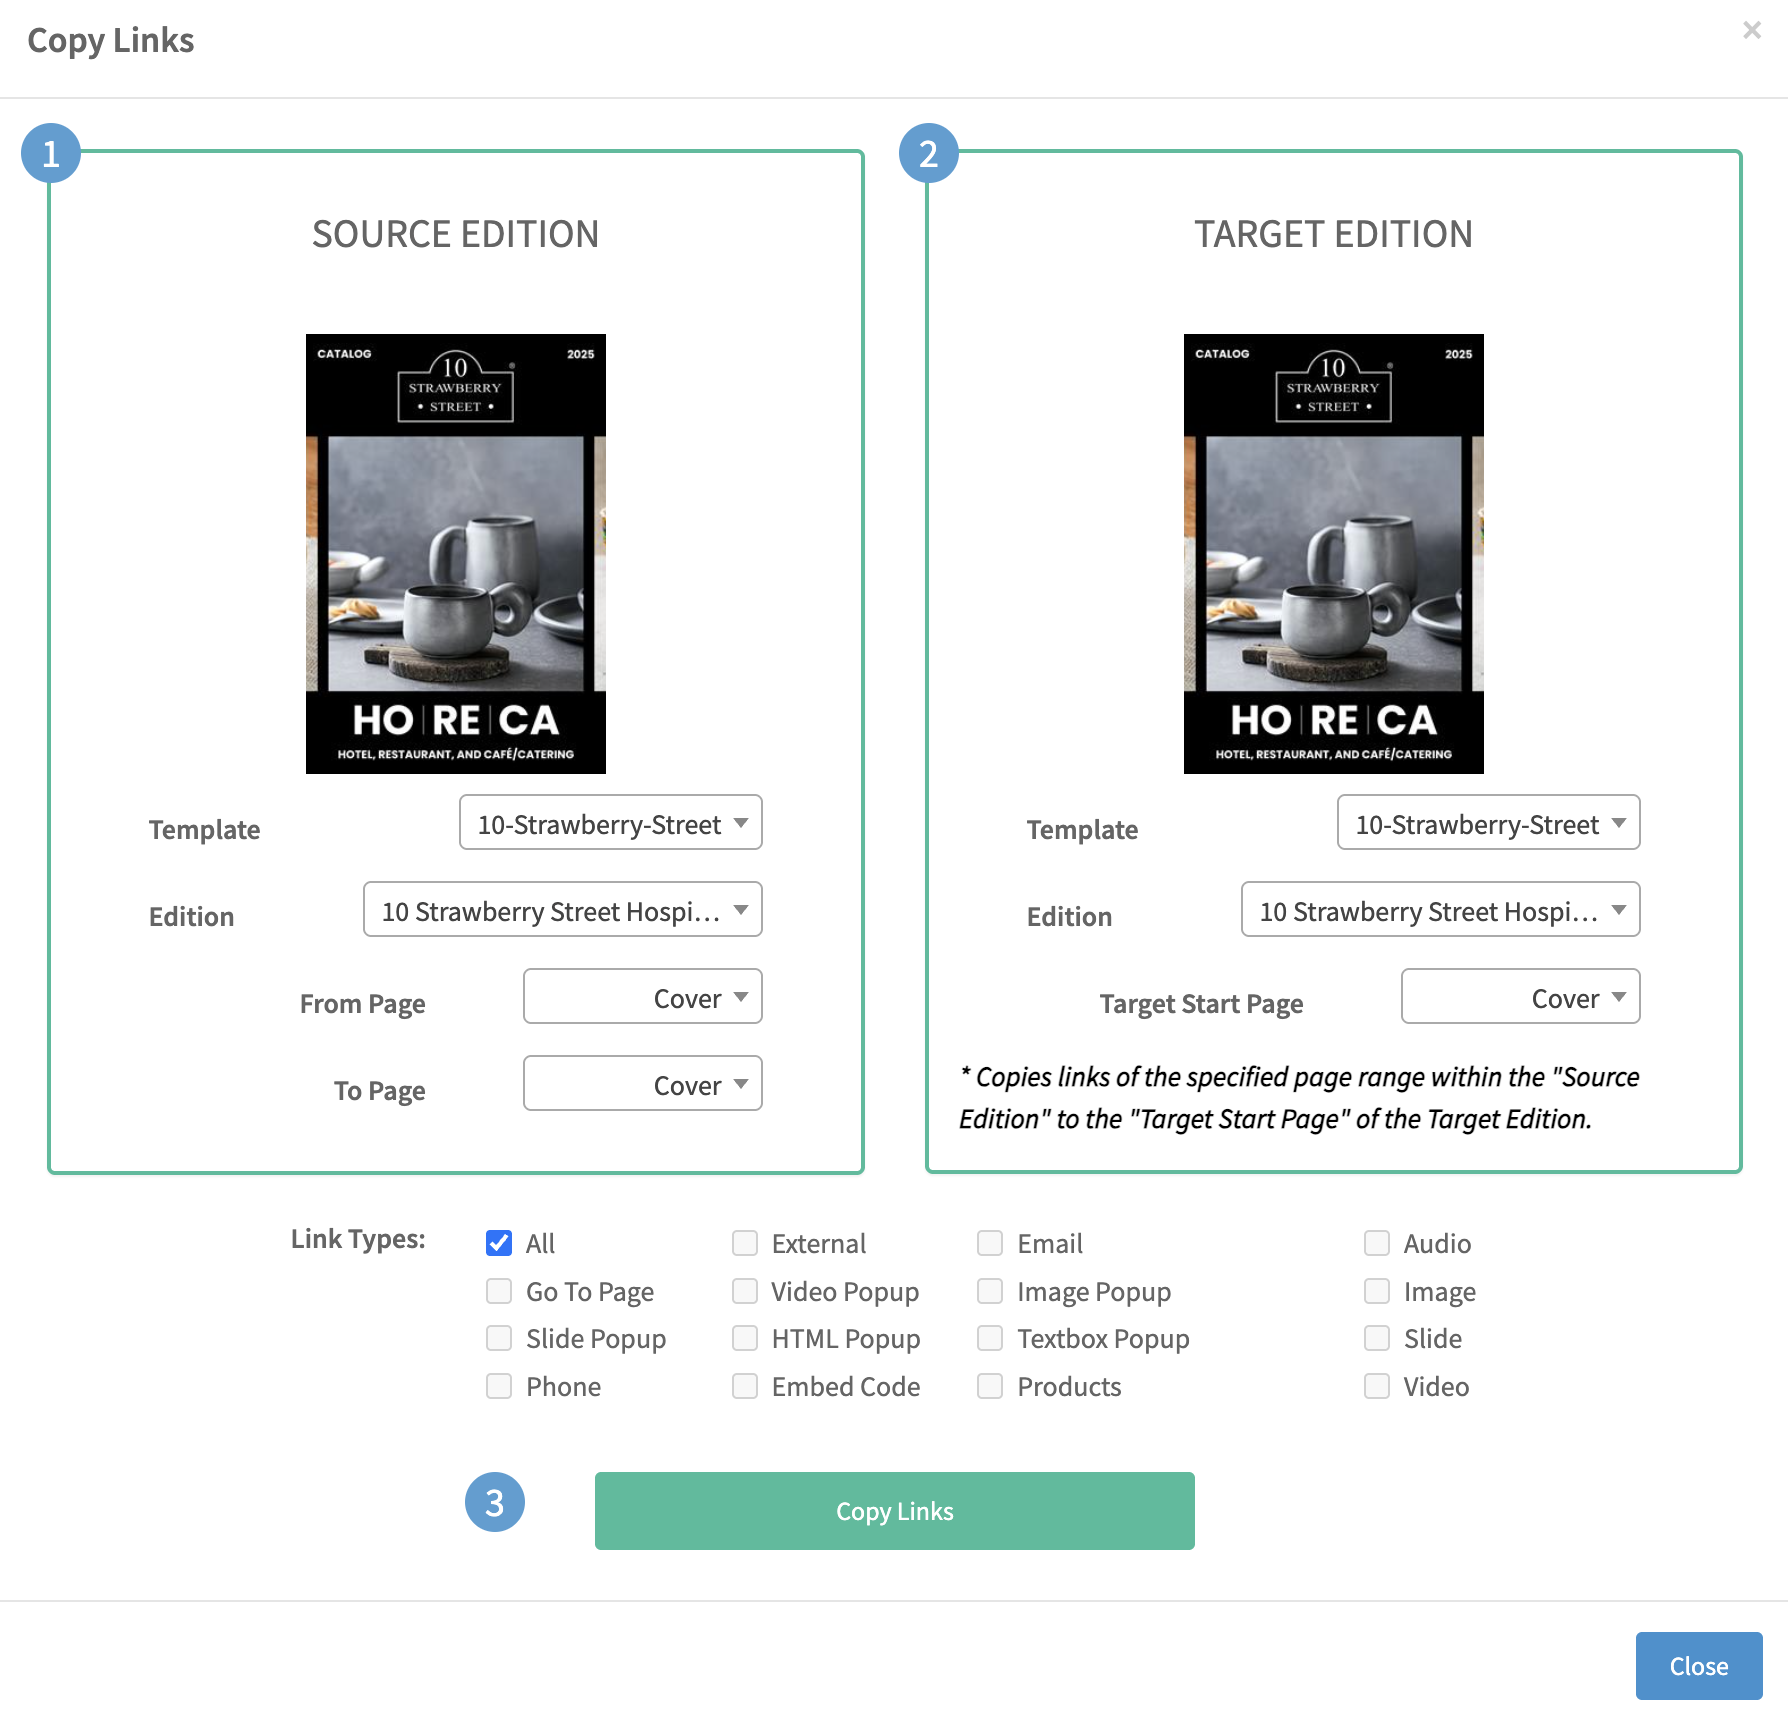Open the source Template dropdown
Image resolution: width=1788 pixels, height=1710 pixels.
[610, 823]
